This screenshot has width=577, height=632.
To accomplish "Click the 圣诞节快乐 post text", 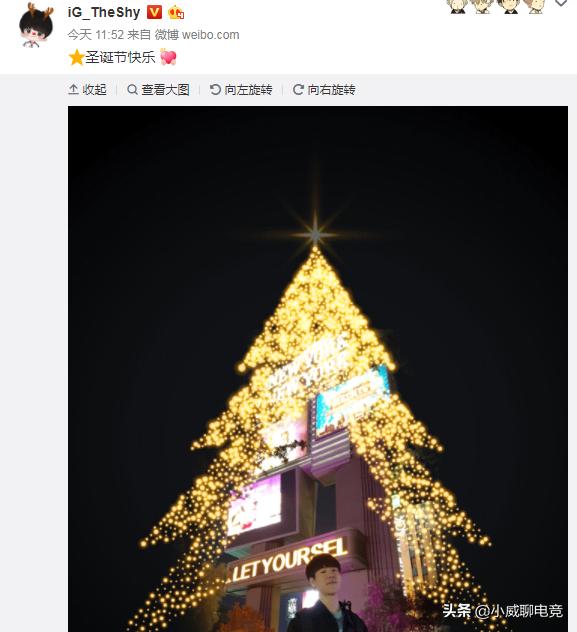I will [120, 57].
